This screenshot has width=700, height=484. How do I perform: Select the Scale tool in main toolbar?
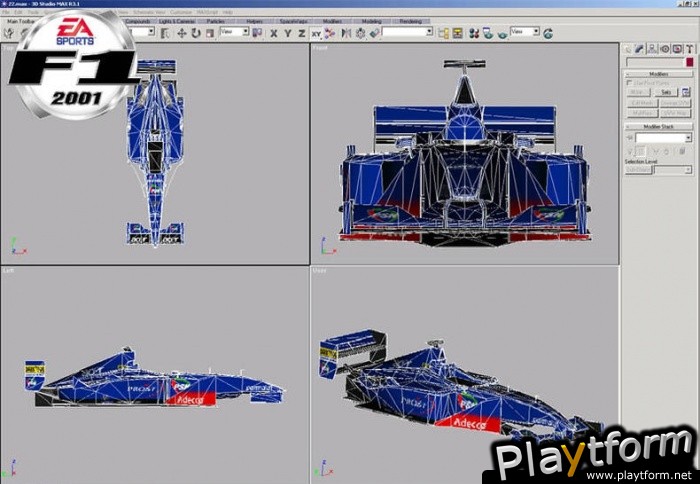(x=210, y=33)
